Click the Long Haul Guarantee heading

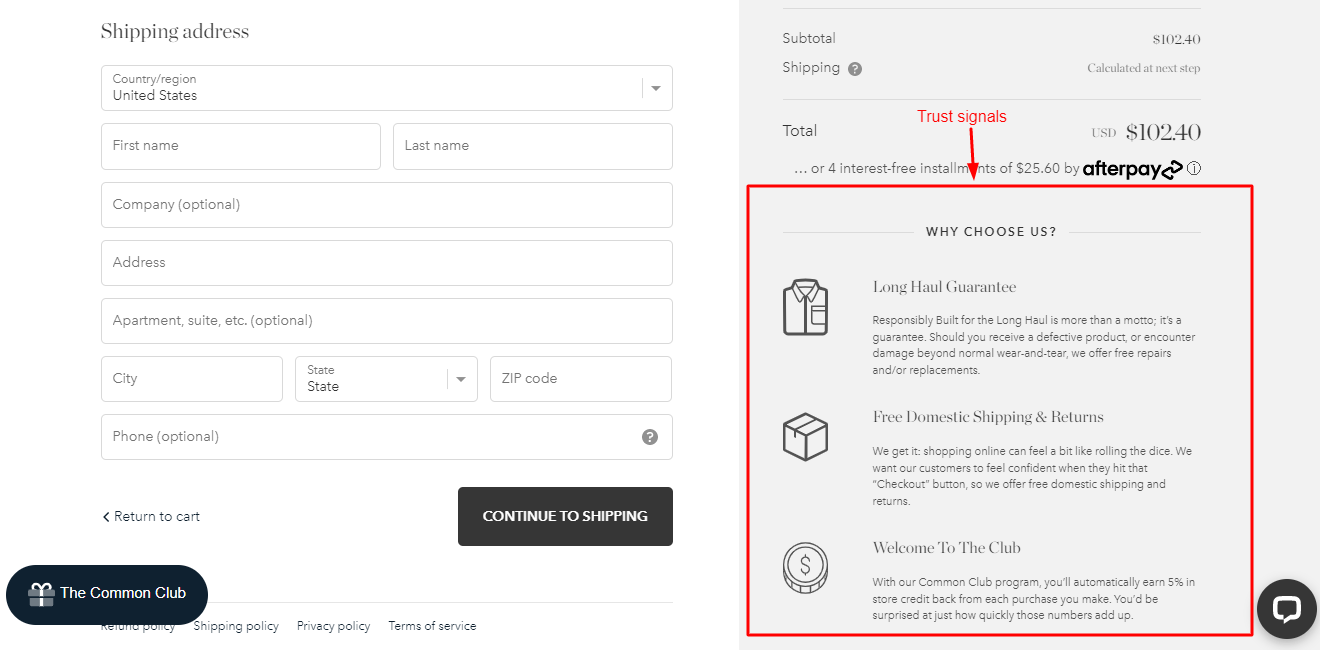pyautogui.click(x=944, y=287)
